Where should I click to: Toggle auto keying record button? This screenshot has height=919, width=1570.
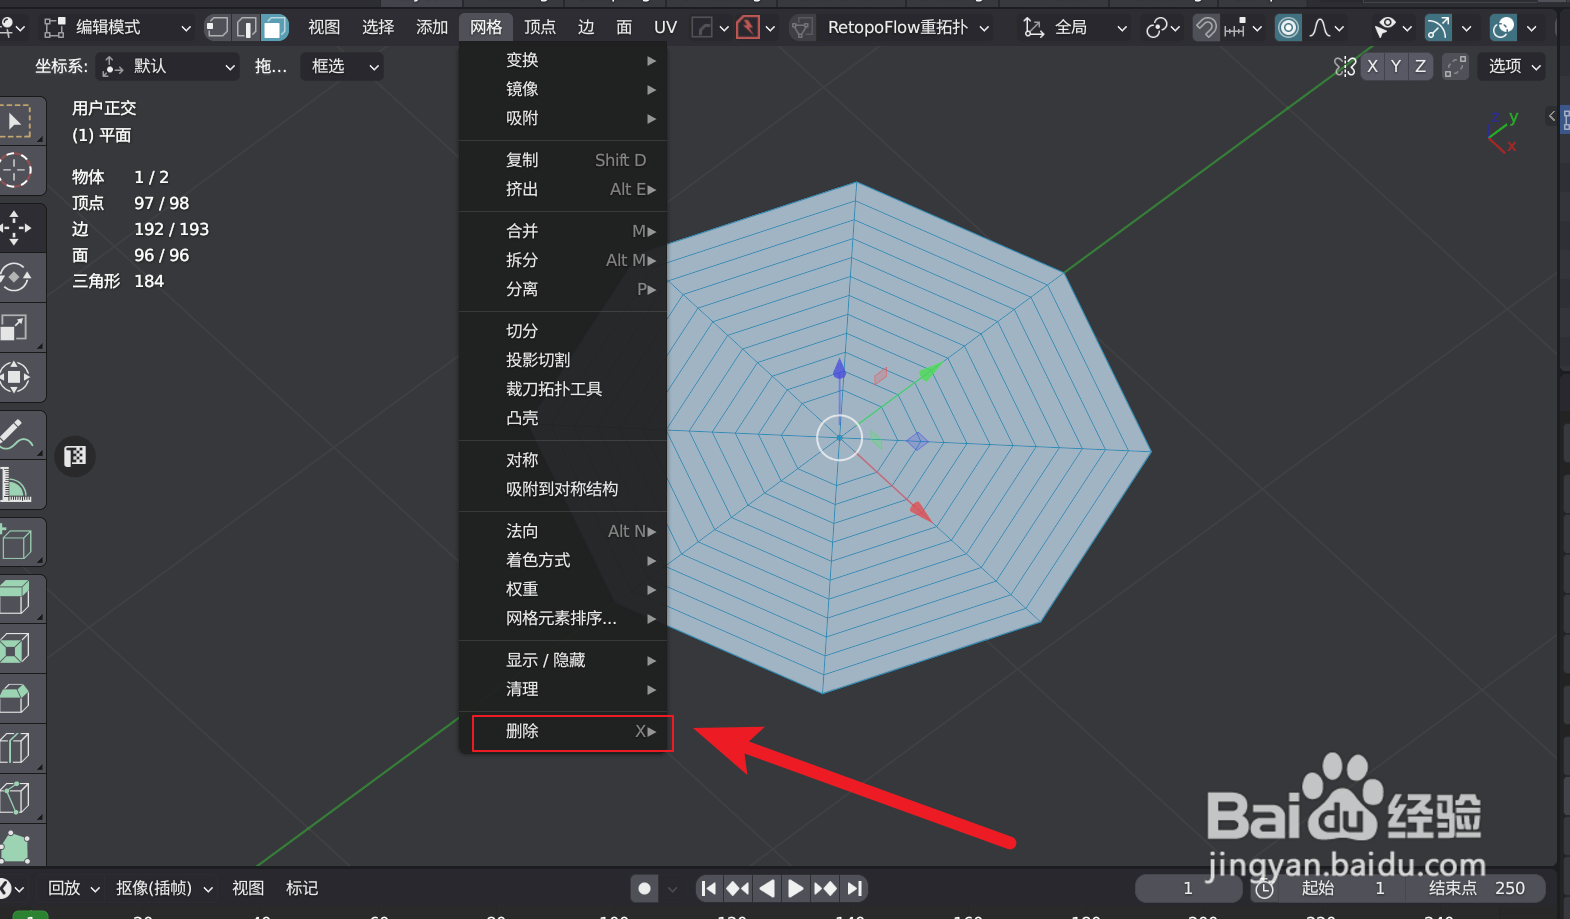click(645, 888)
